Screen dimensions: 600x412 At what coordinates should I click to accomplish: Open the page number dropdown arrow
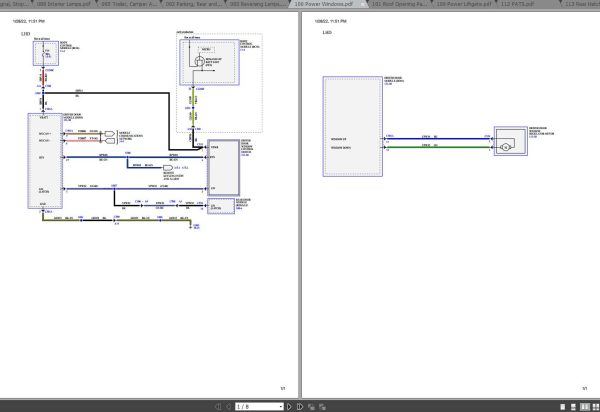coord(281,407)
